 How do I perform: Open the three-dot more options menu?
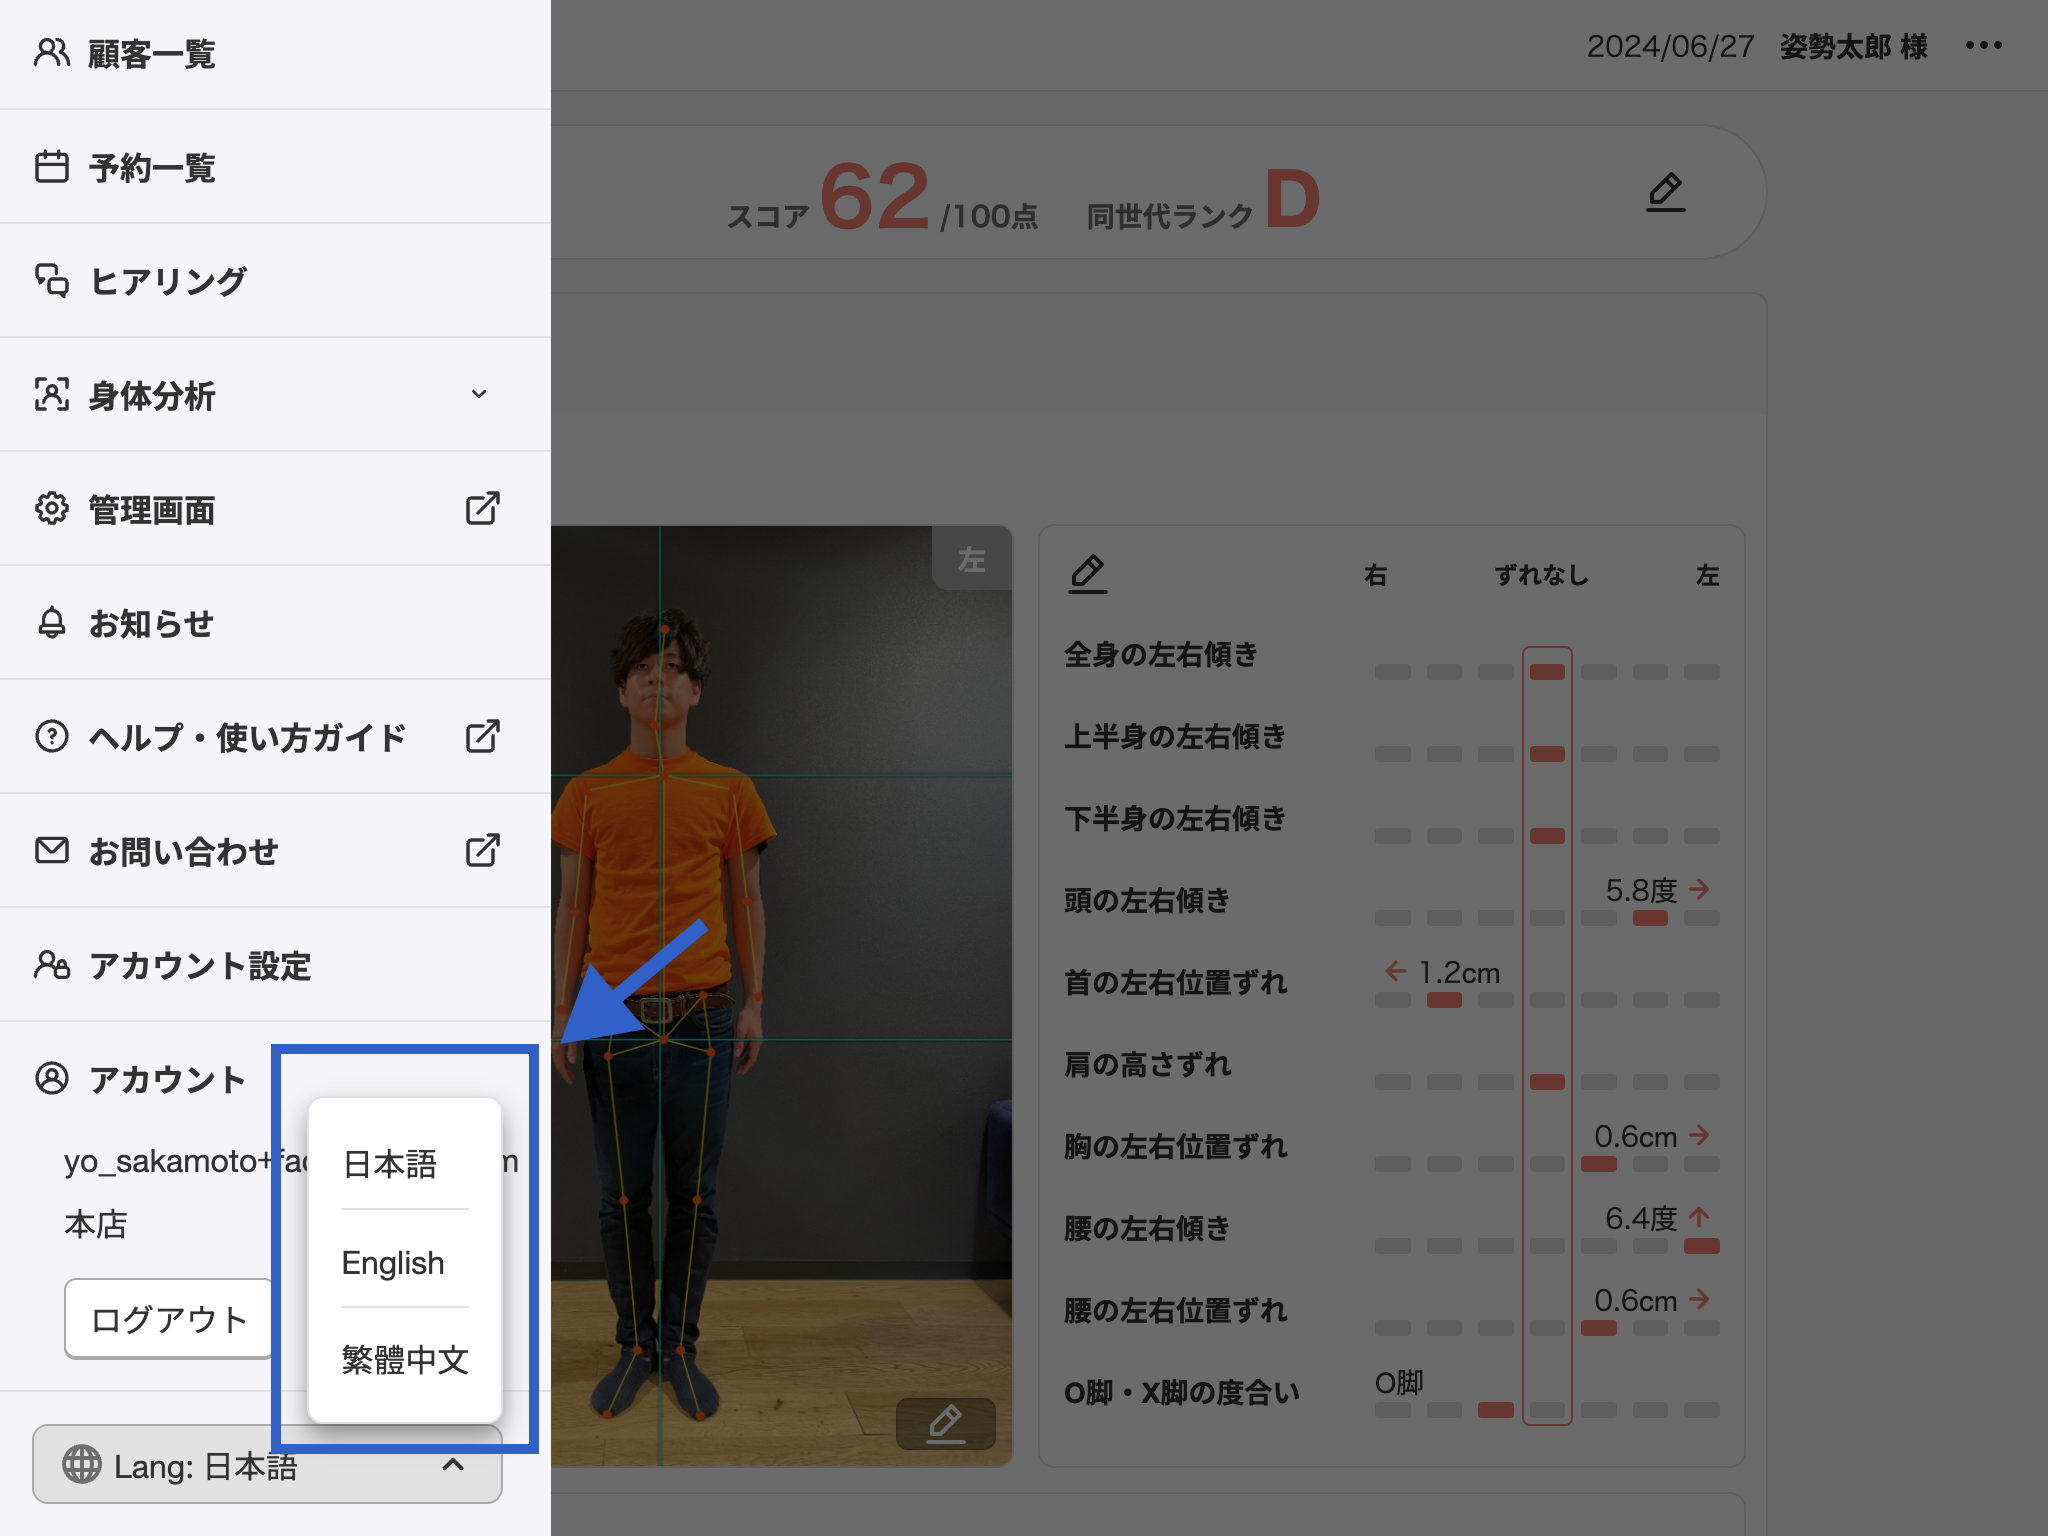click(1983, 46)
